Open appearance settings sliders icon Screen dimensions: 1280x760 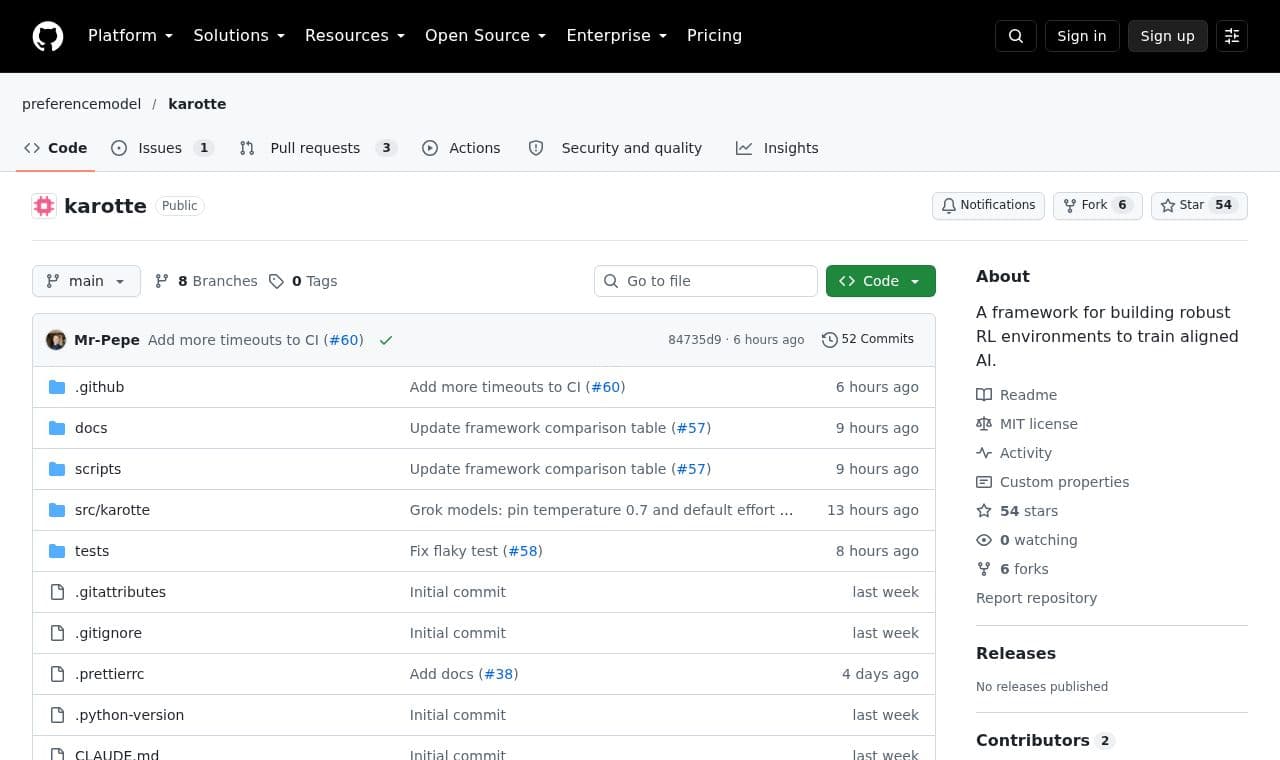pyautogui.click(x=1232, y=36)
